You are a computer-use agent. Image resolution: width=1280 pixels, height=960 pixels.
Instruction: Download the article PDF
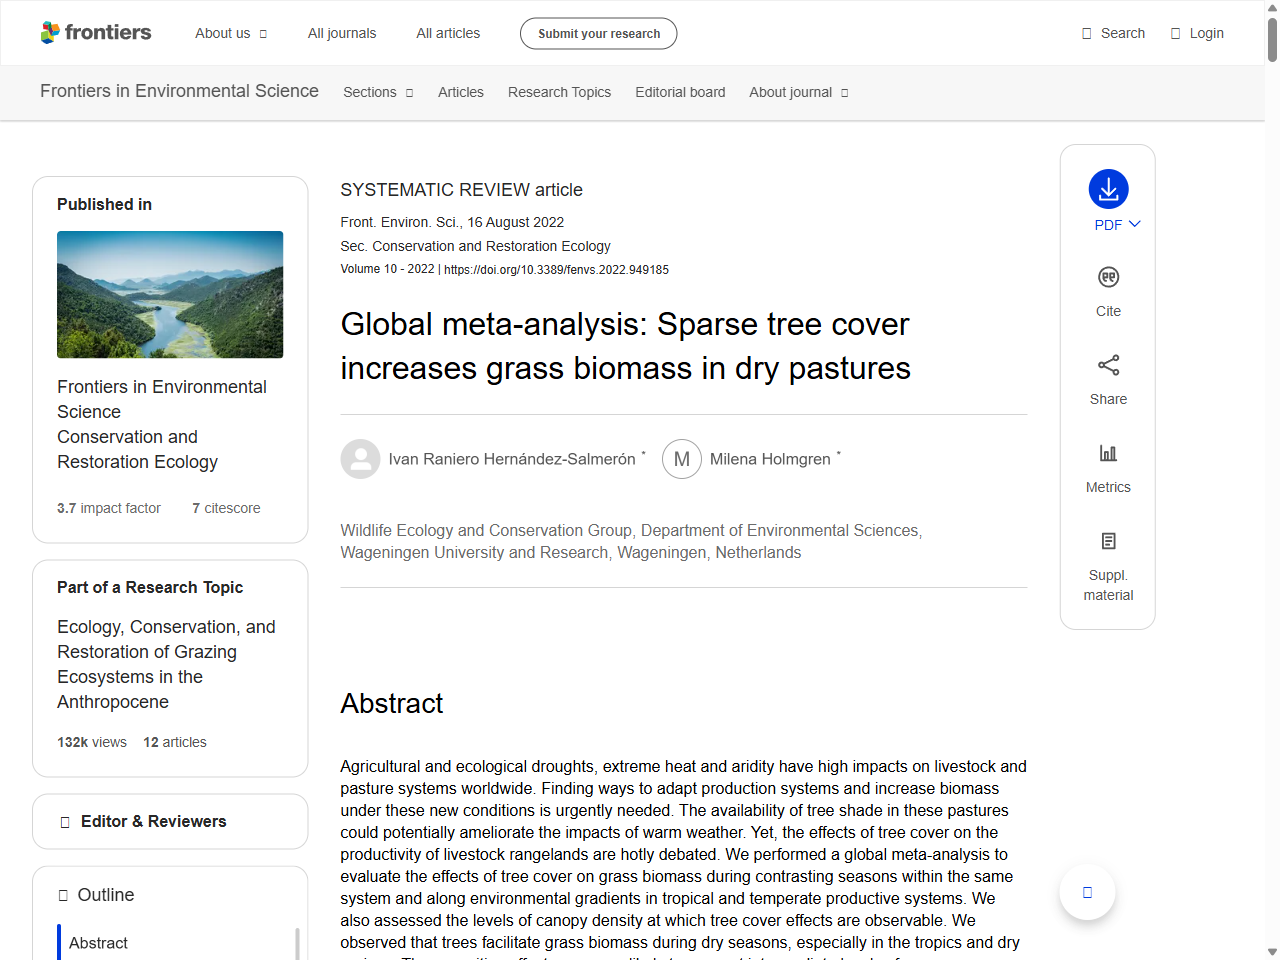tap(1108, 191)
